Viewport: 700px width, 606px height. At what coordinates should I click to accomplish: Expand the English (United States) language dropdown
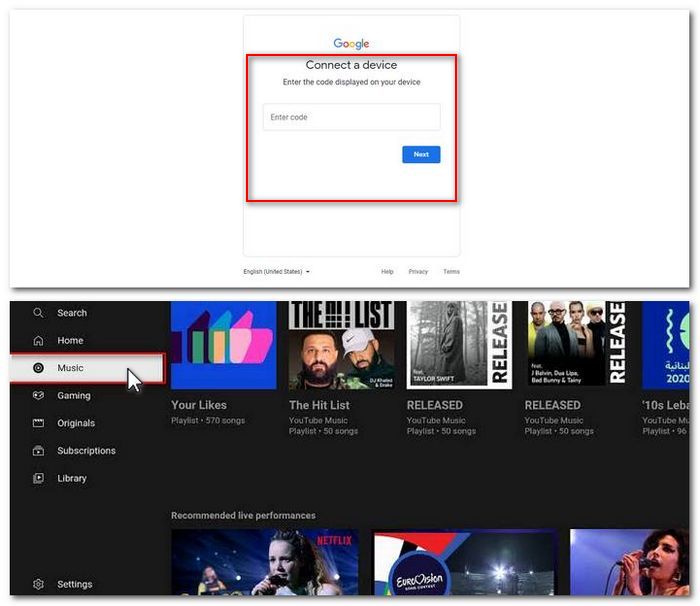tap(277, 272)
